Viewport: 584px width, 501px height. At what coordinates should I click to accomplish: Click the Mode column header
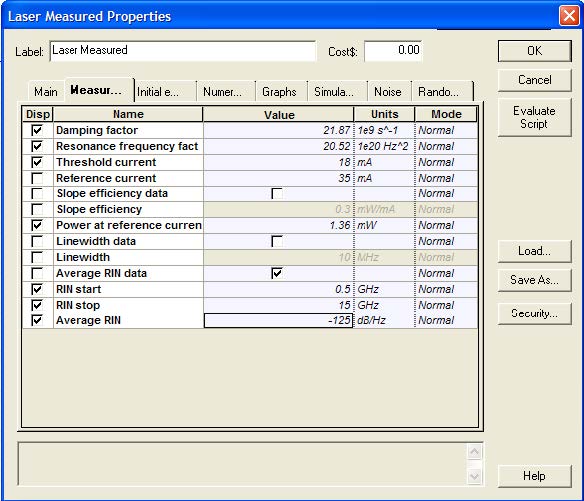click(446, 114)
